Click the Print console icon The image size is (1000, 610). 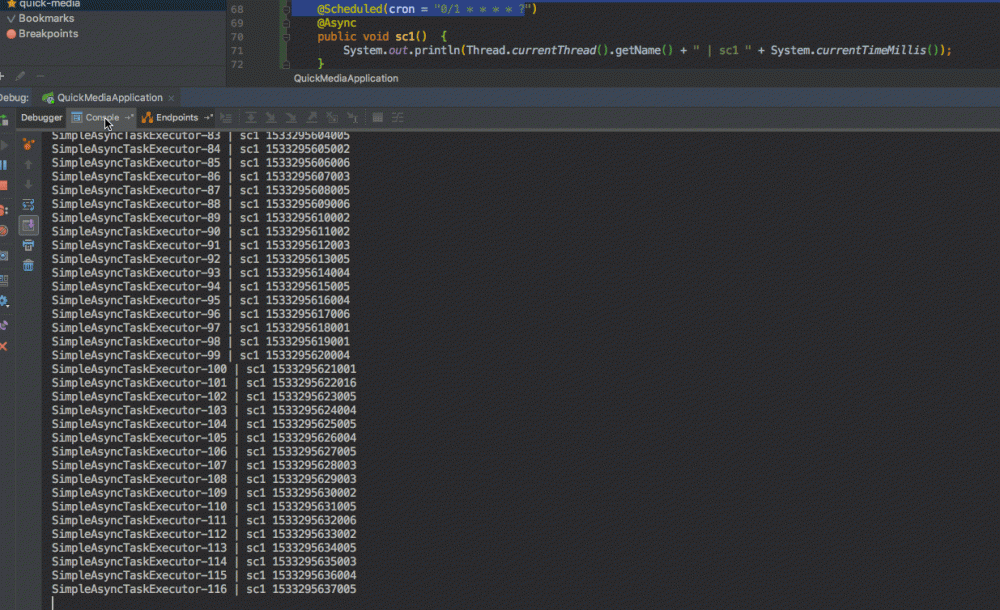tap(28, 246)
